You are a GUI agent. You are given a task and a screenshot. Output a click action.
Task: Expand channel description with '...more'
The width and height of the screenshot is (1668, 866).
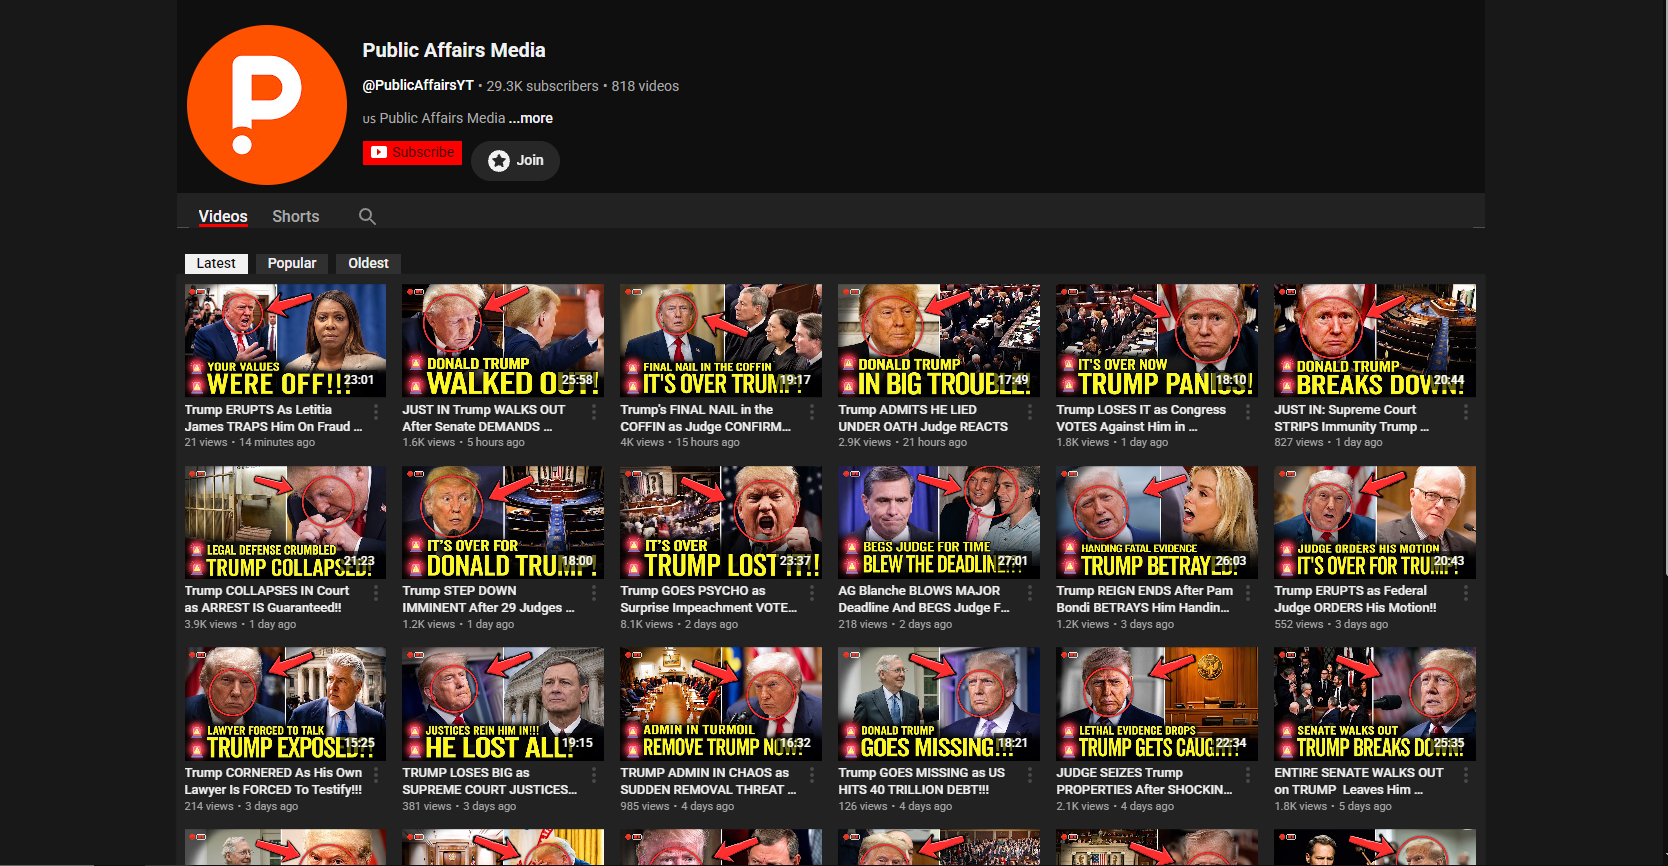531,118
